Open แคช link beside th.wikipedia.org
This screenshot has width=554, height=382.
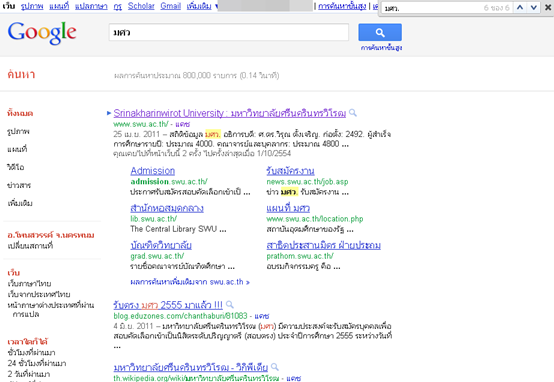click(294, 378)
